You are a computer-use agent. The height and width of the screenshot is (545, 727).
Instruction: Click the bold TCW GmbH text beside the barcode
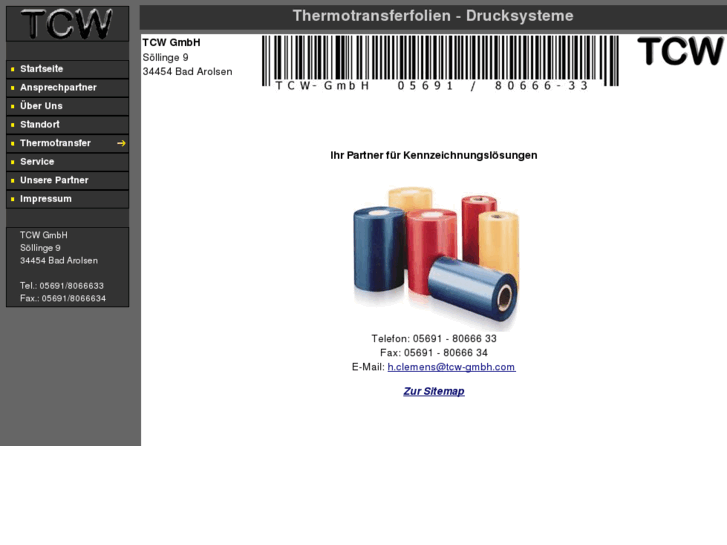(x=172, y=43)
